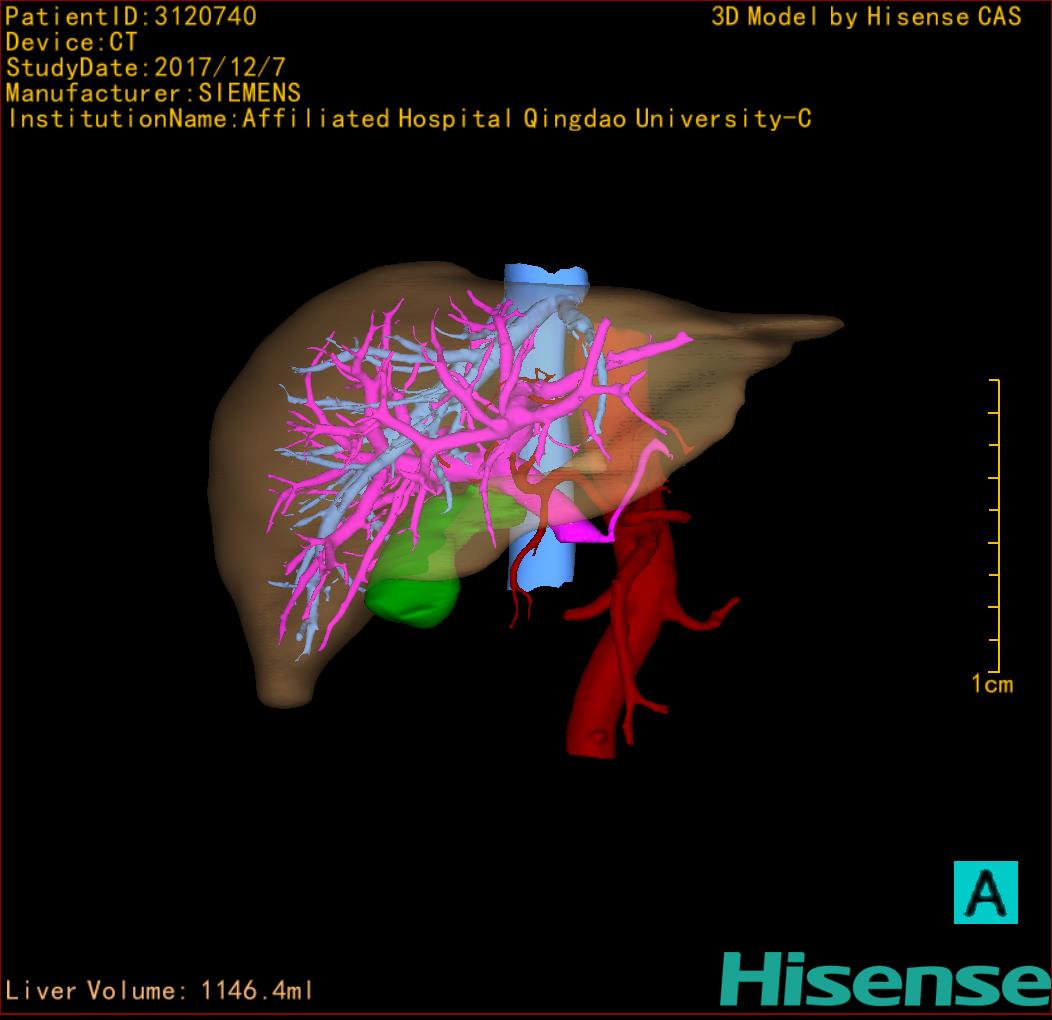
Task: Click 'Liver Volume: 1146.4ml' text
Action: point(159,990)
